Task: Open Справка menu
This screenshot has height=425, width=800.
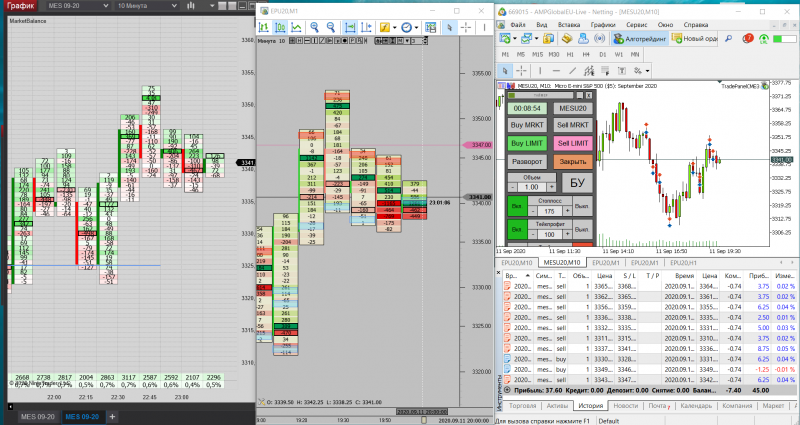Action: click(x=696, y=24)
